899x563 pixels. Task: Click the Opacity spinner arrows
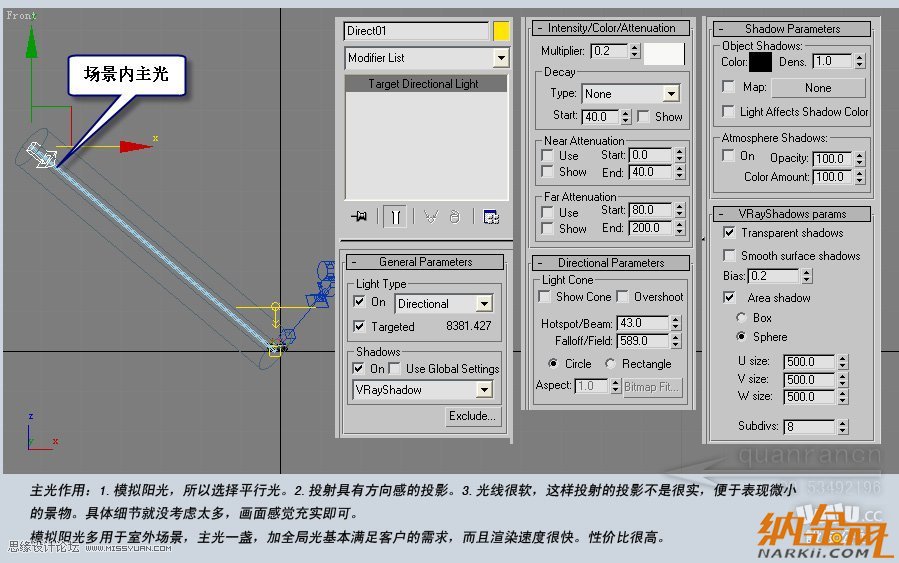click(859, 158)
